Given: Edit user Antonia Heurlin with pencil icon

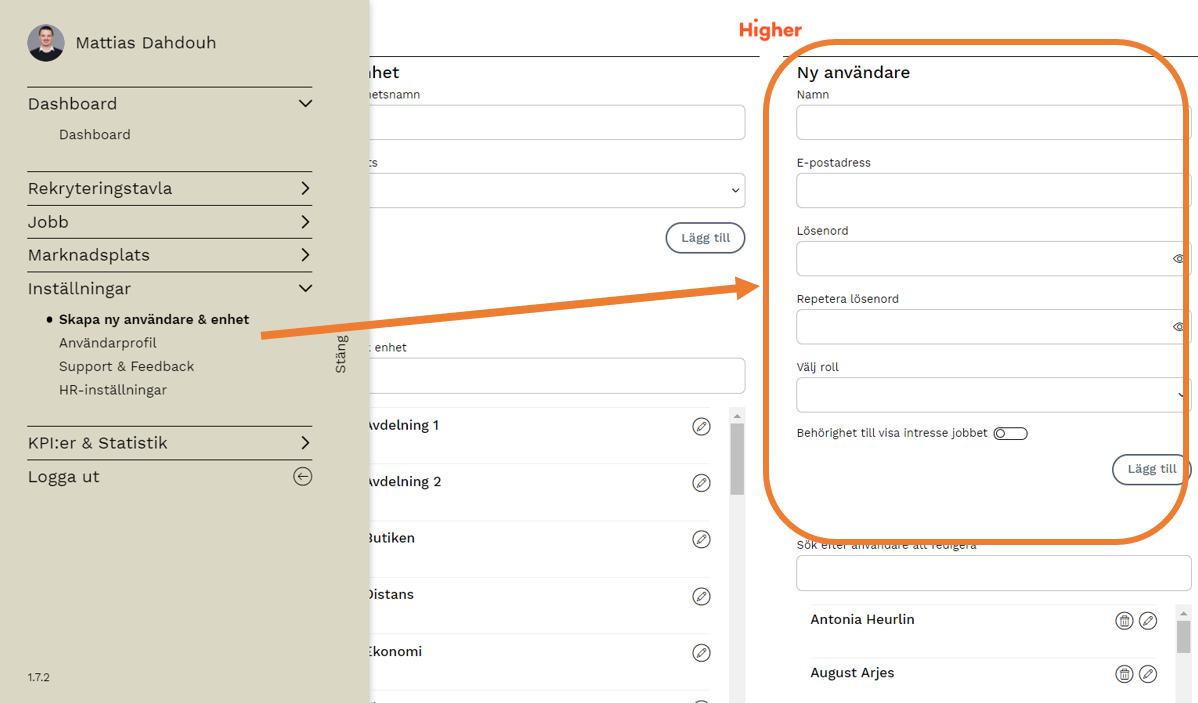Looking at the screenshot, I should point(1148,621).
